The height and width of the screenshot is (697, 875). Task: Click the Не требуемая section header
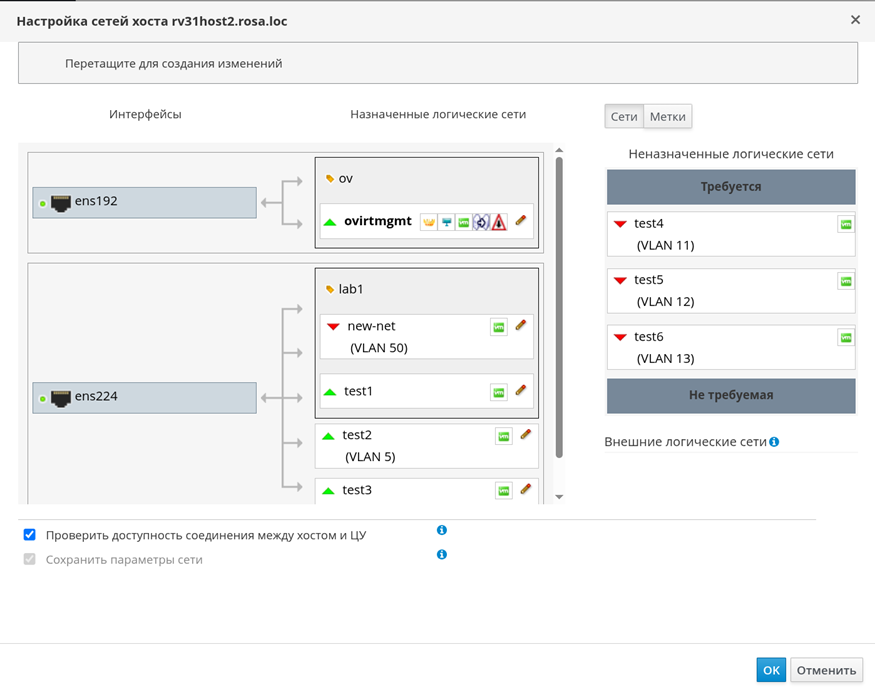pos(731,395)
